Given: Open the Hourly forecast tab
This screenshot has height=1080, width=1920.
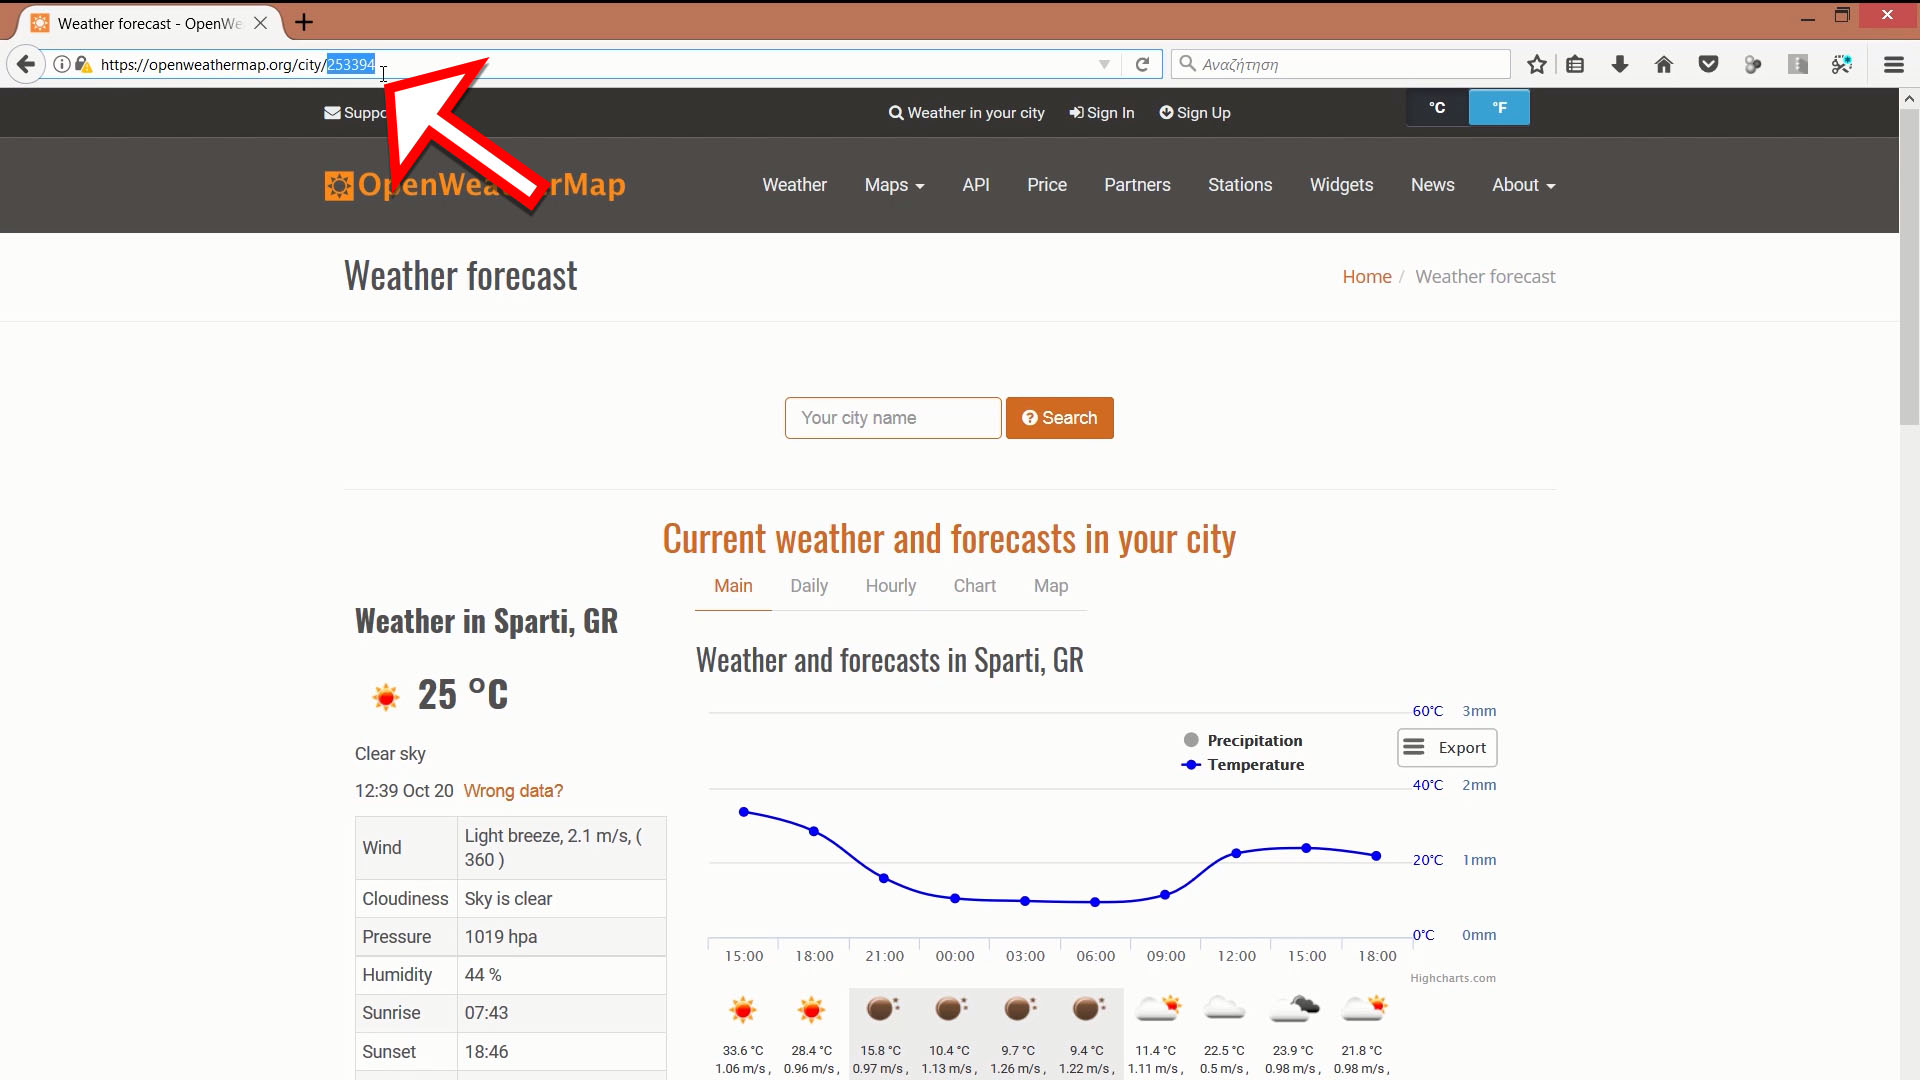Looking at the screenshot, I should (x=890, y=586).
